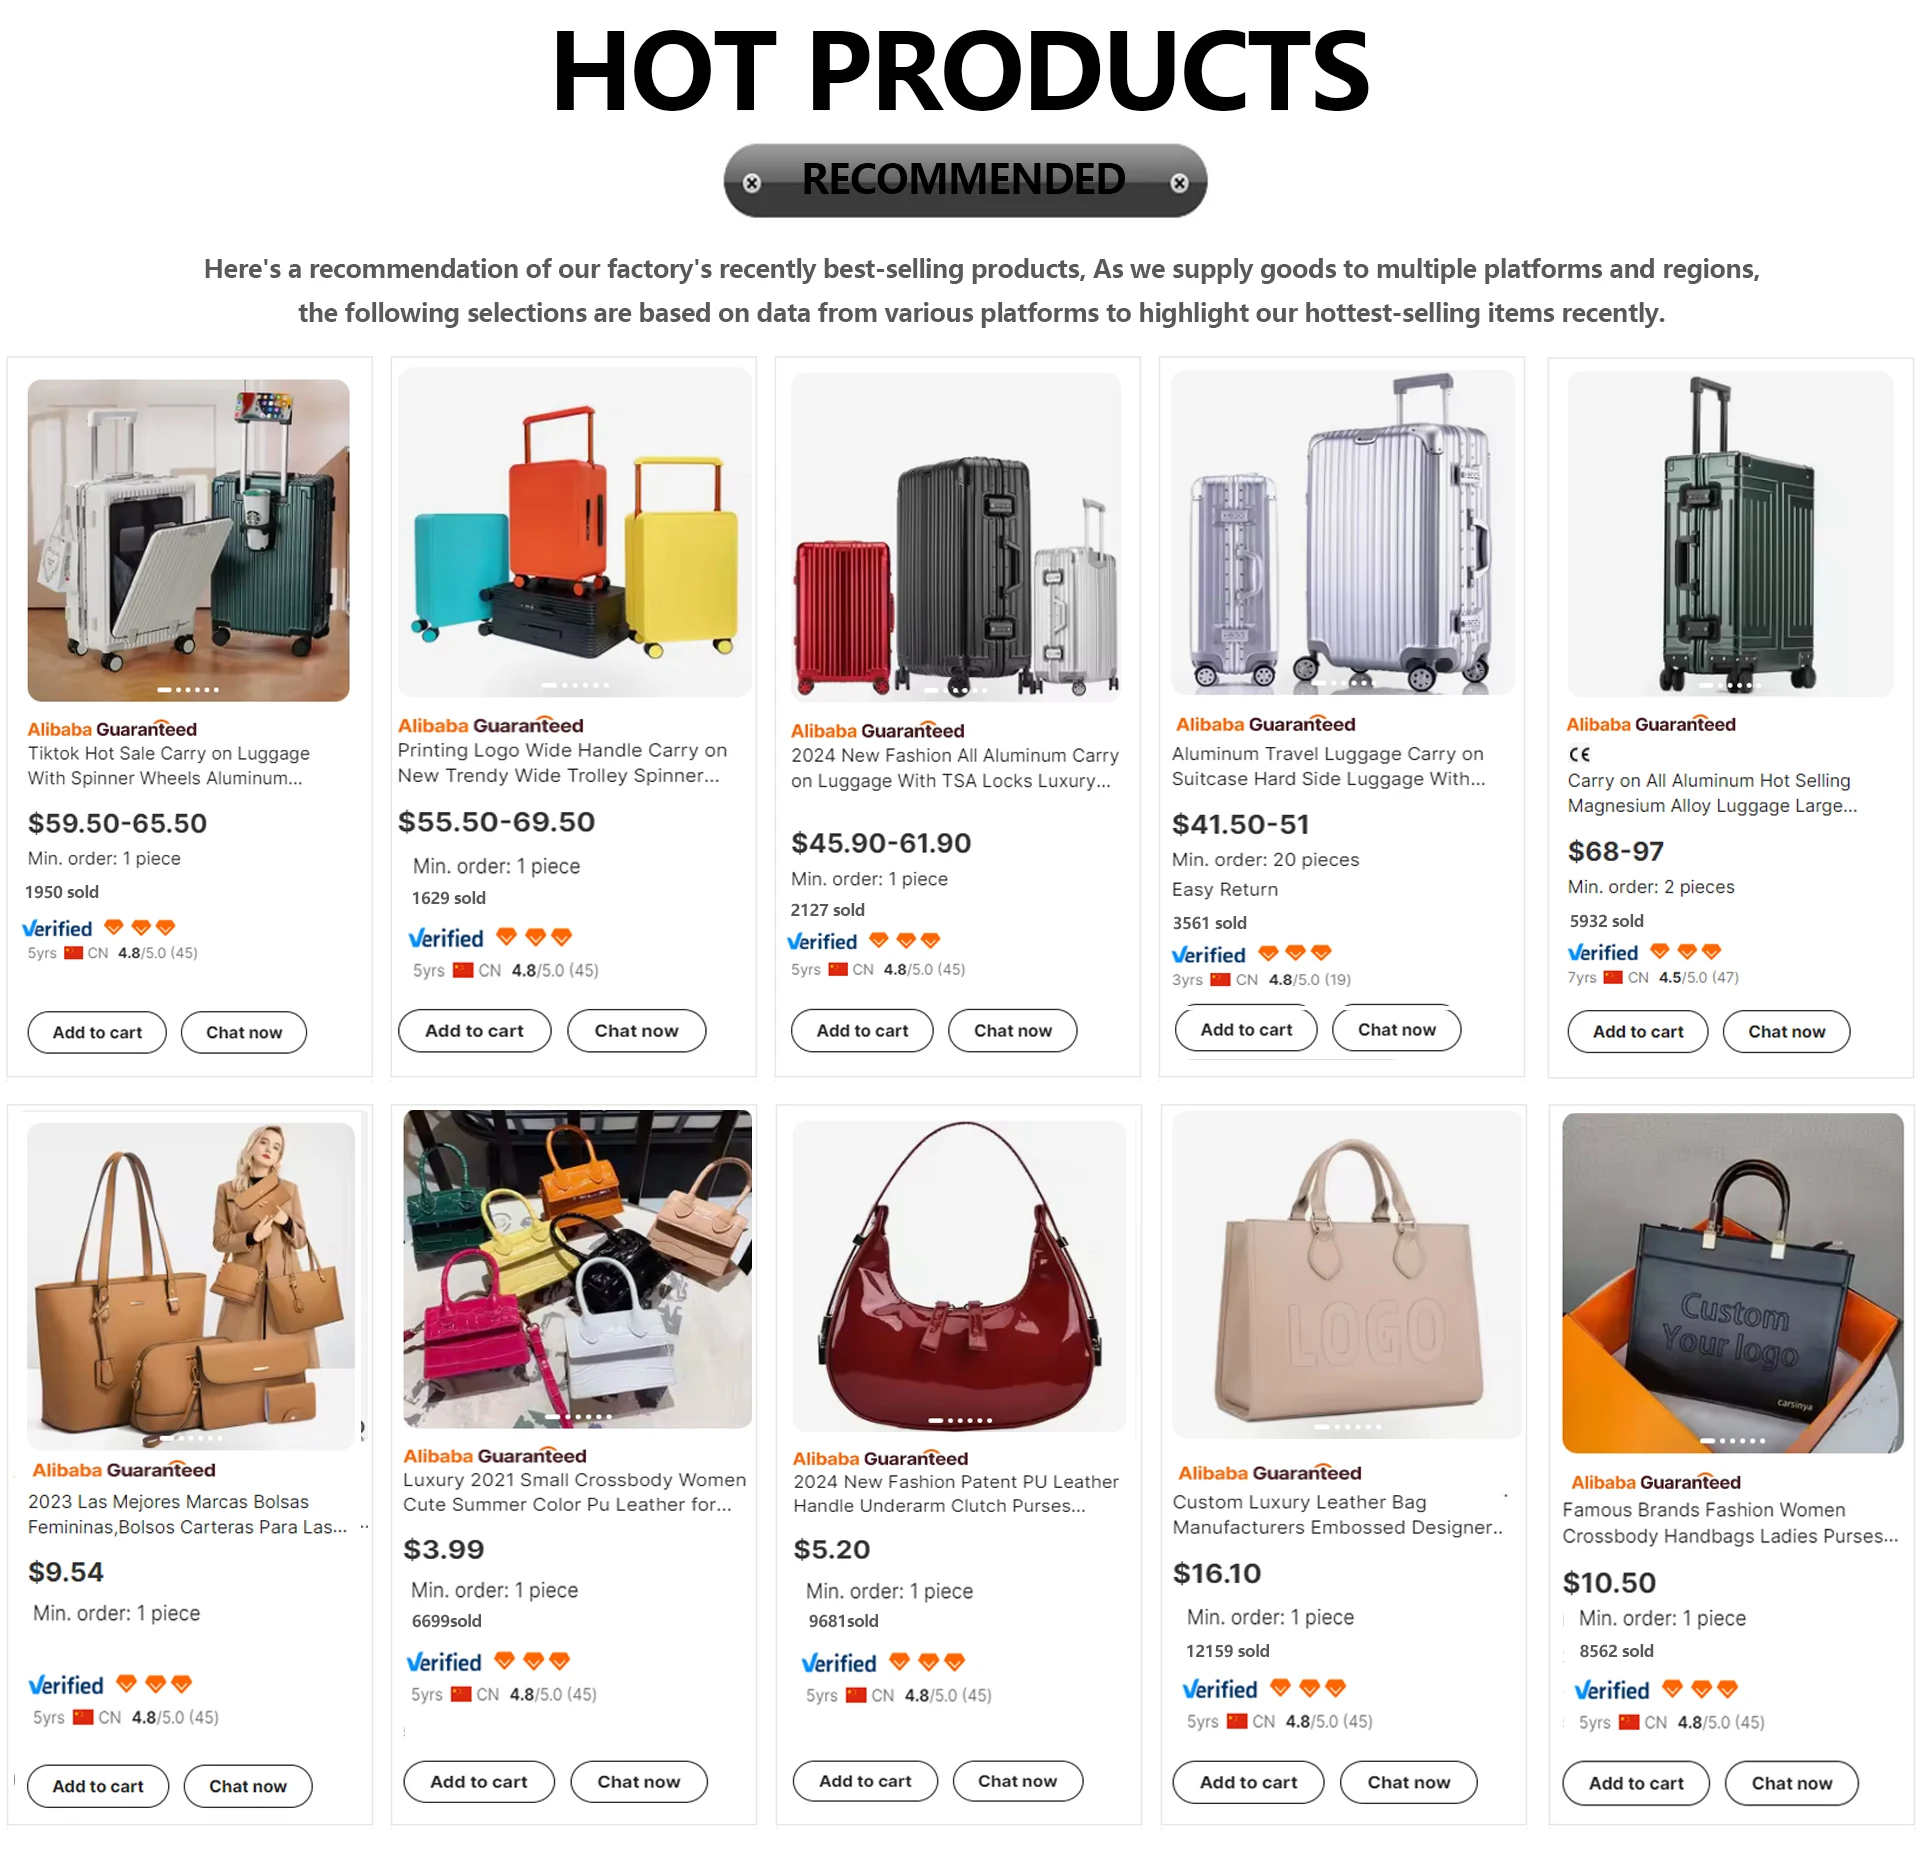Image resolution: width=1920 pixels, height=1852 pixels.
Task: View the burgundy underarm clutch purse image
Action: click(x=958, y=1275)
